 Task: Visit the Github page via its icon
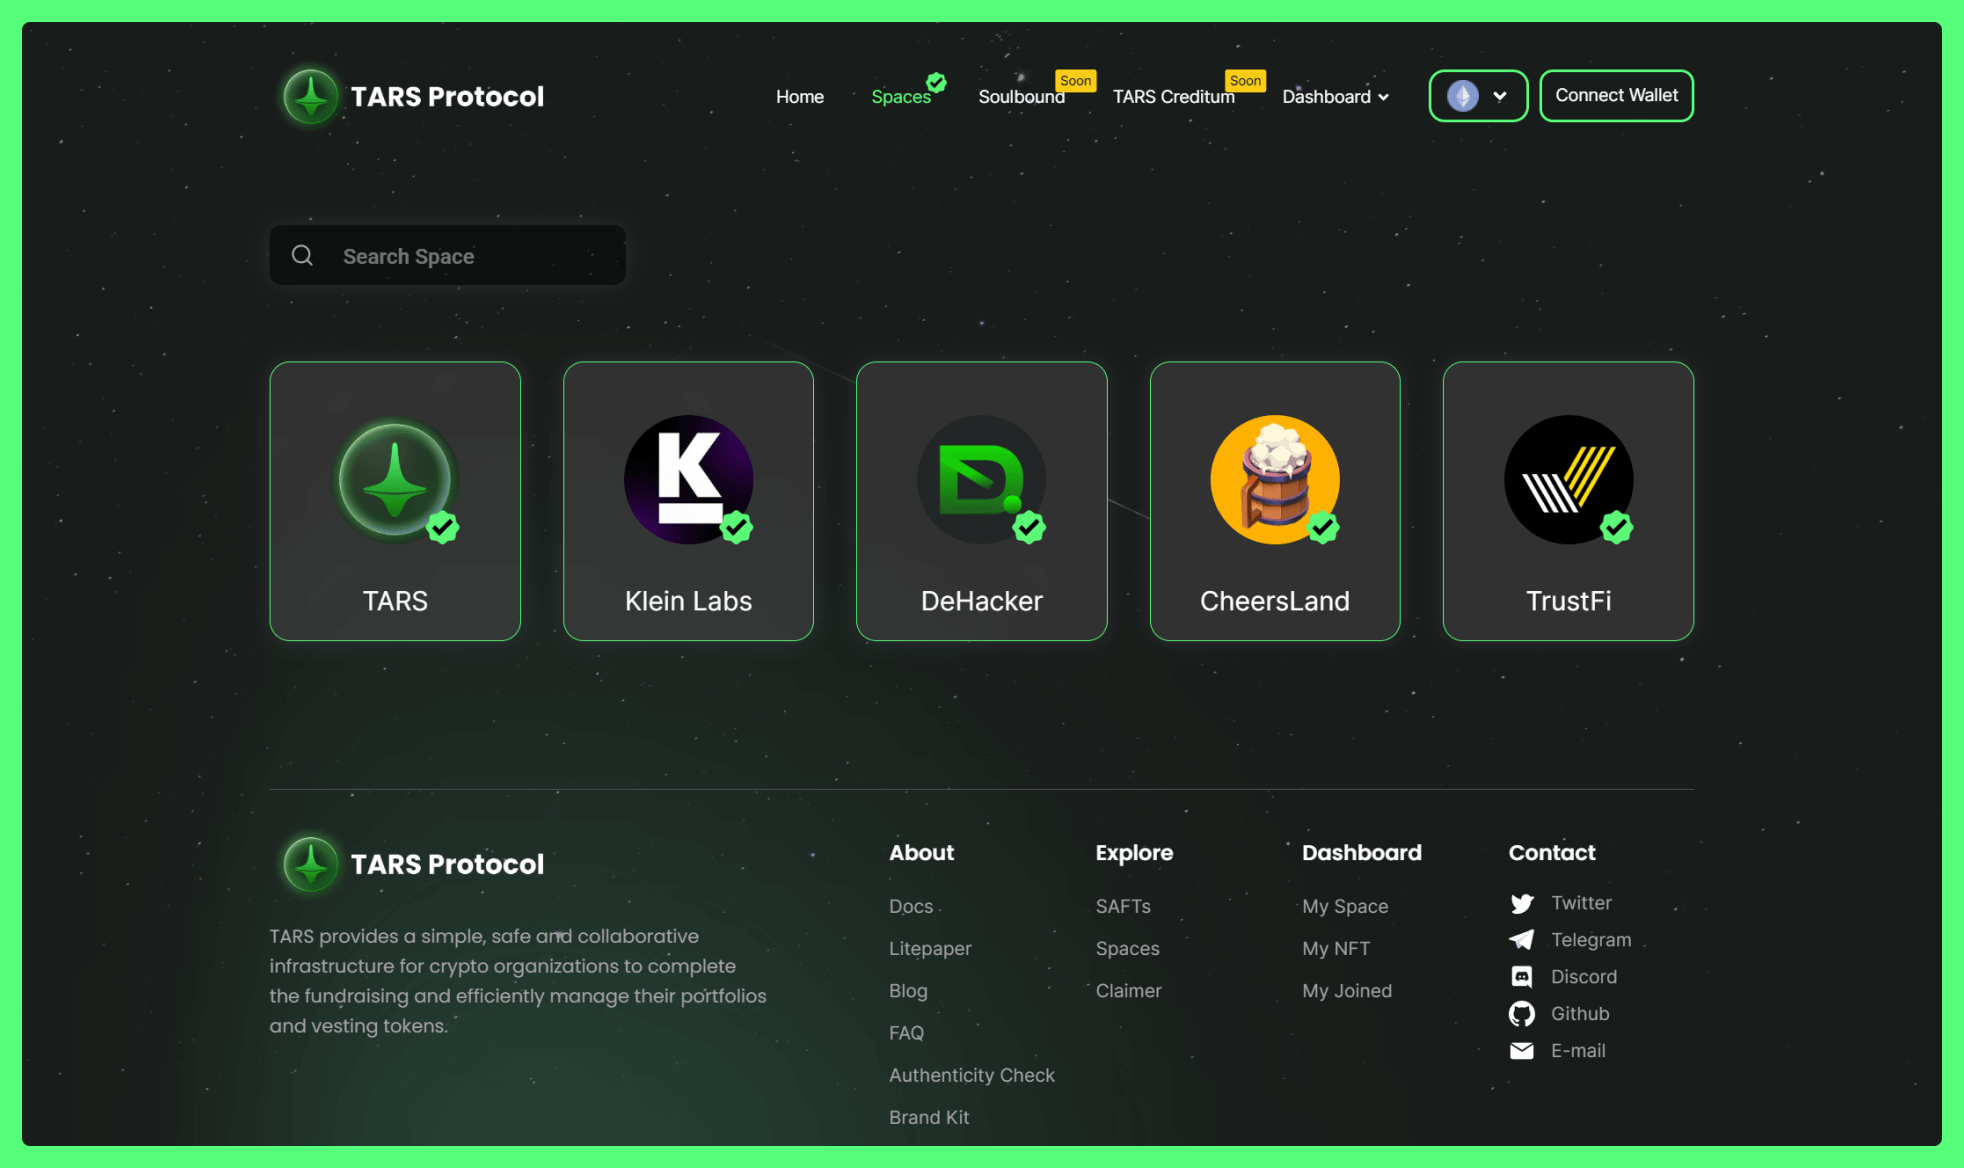coord(1522,1013)
